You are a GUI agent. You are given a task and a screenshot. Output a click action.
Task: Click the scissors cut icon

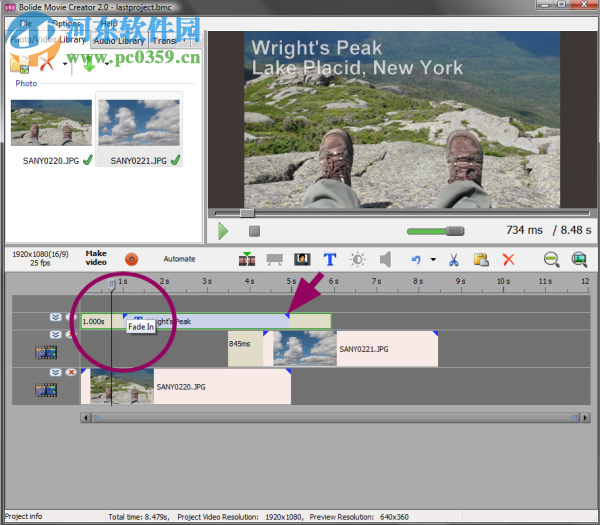point(454,259)
